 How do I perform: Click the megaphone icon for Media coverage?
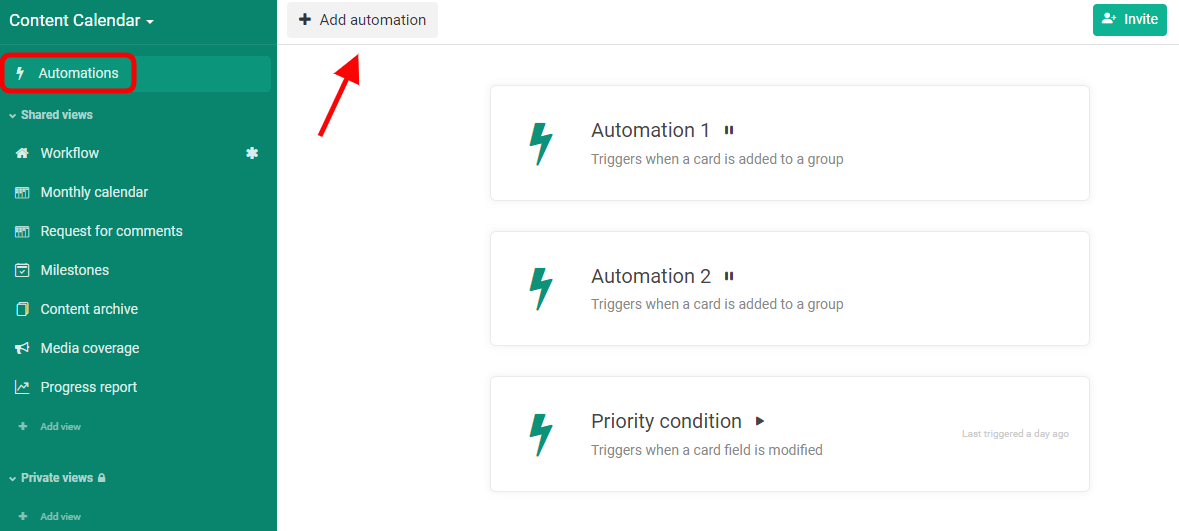[x=22, y=348]
